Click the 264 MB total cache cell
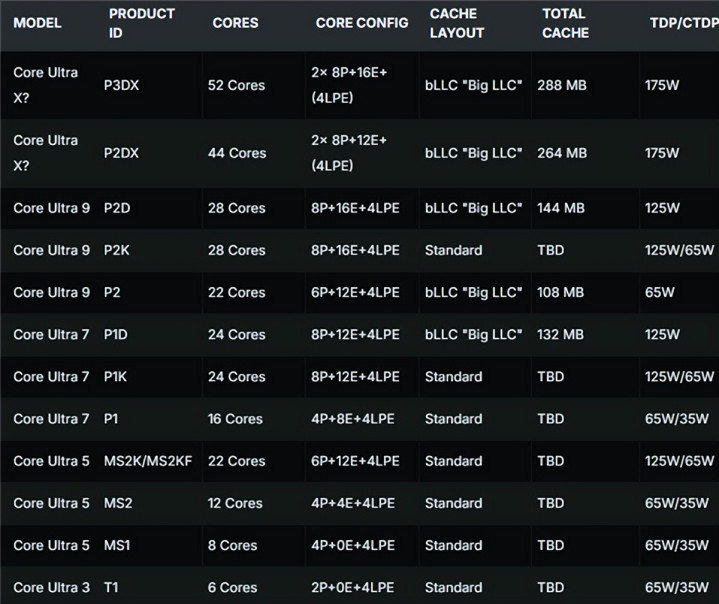Viewport: 719px width, 604px height. click(x=562, y=153)
